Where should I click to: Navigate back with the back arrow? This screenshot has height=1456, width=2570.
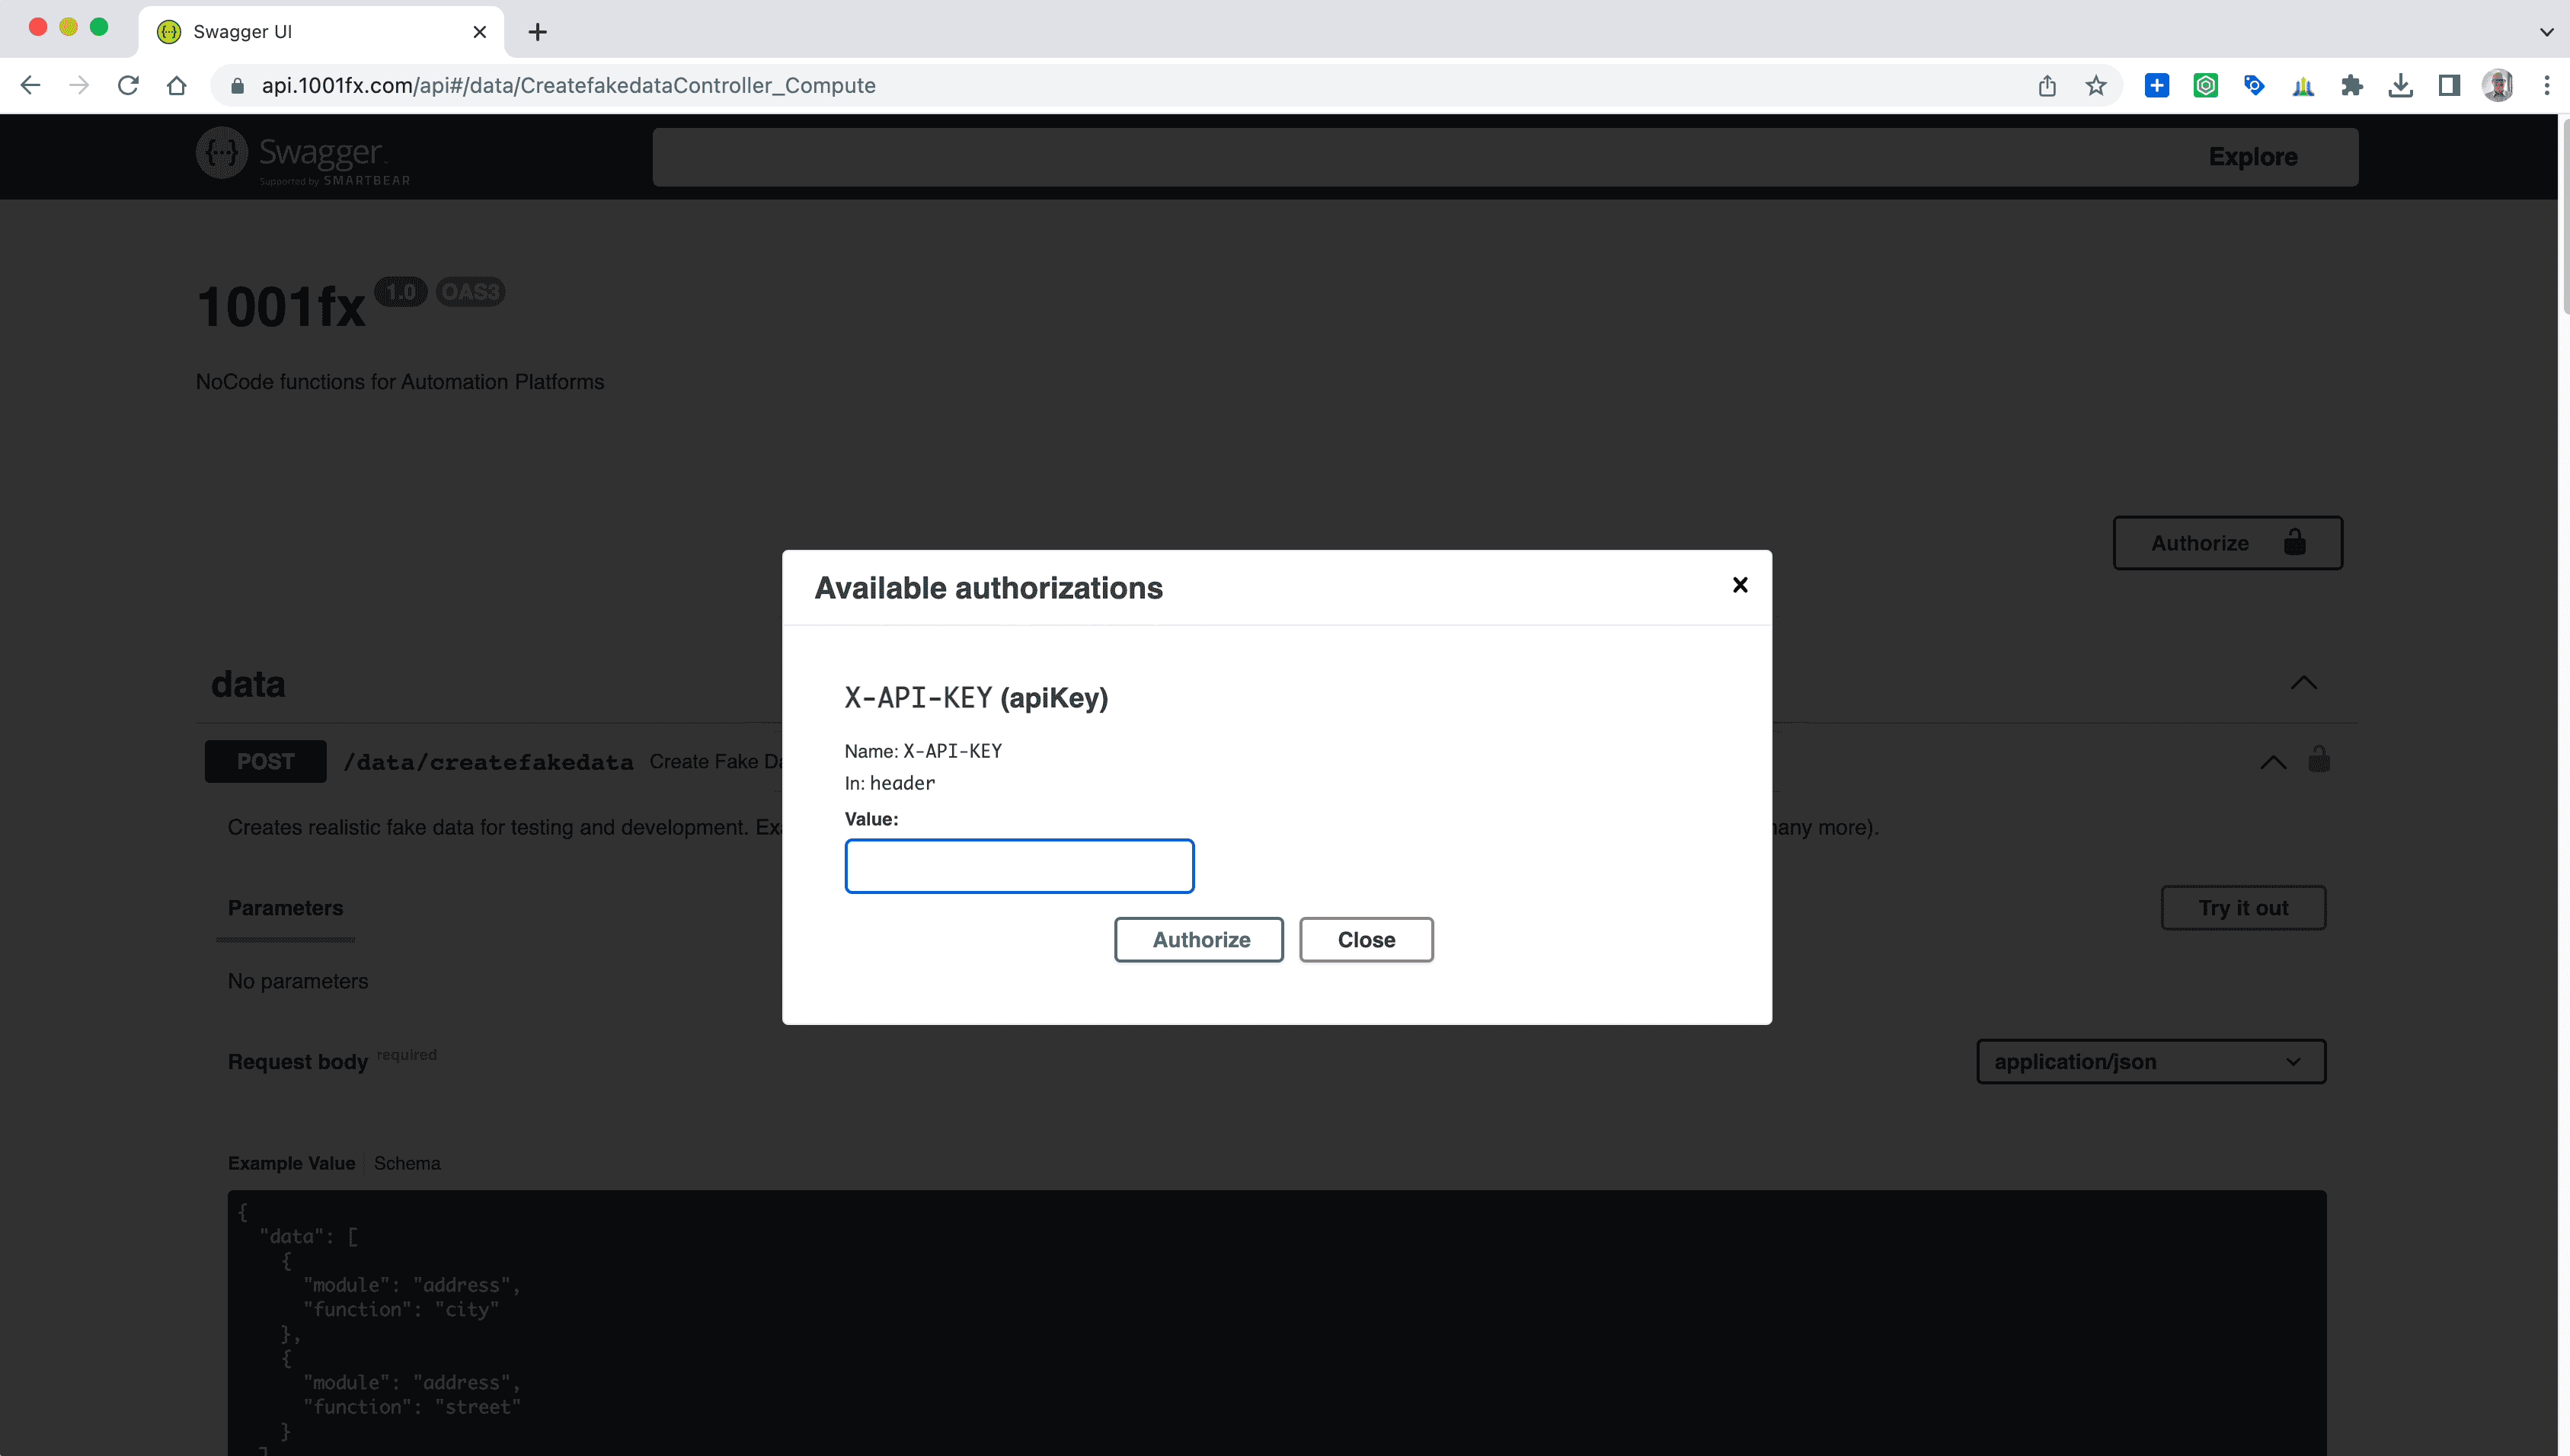pos(30,86)
